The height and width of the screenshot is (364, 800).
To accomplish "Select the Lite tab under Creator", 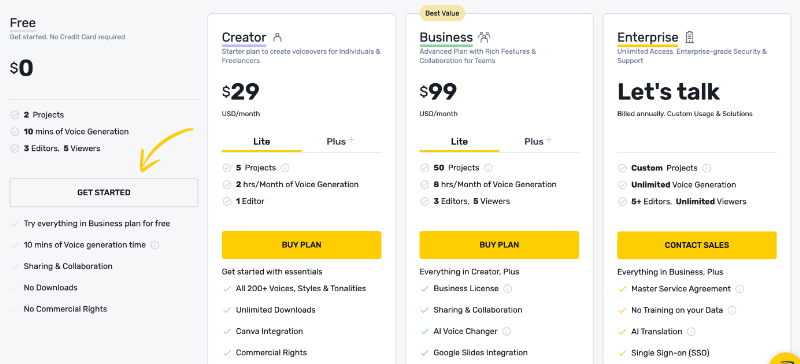I will (262, 141).
